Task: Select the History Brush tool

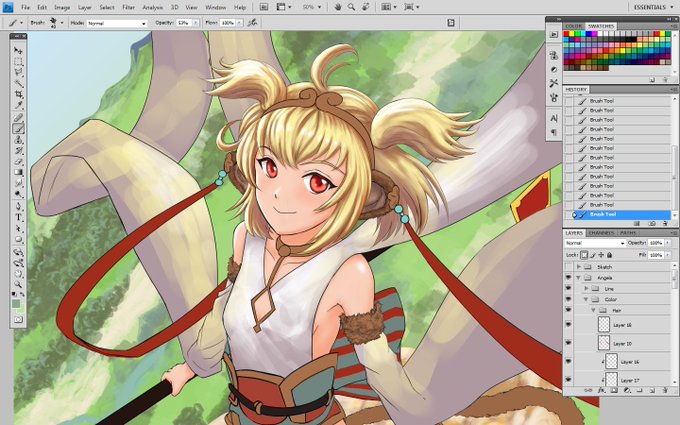Action: [x=18, y=150]
